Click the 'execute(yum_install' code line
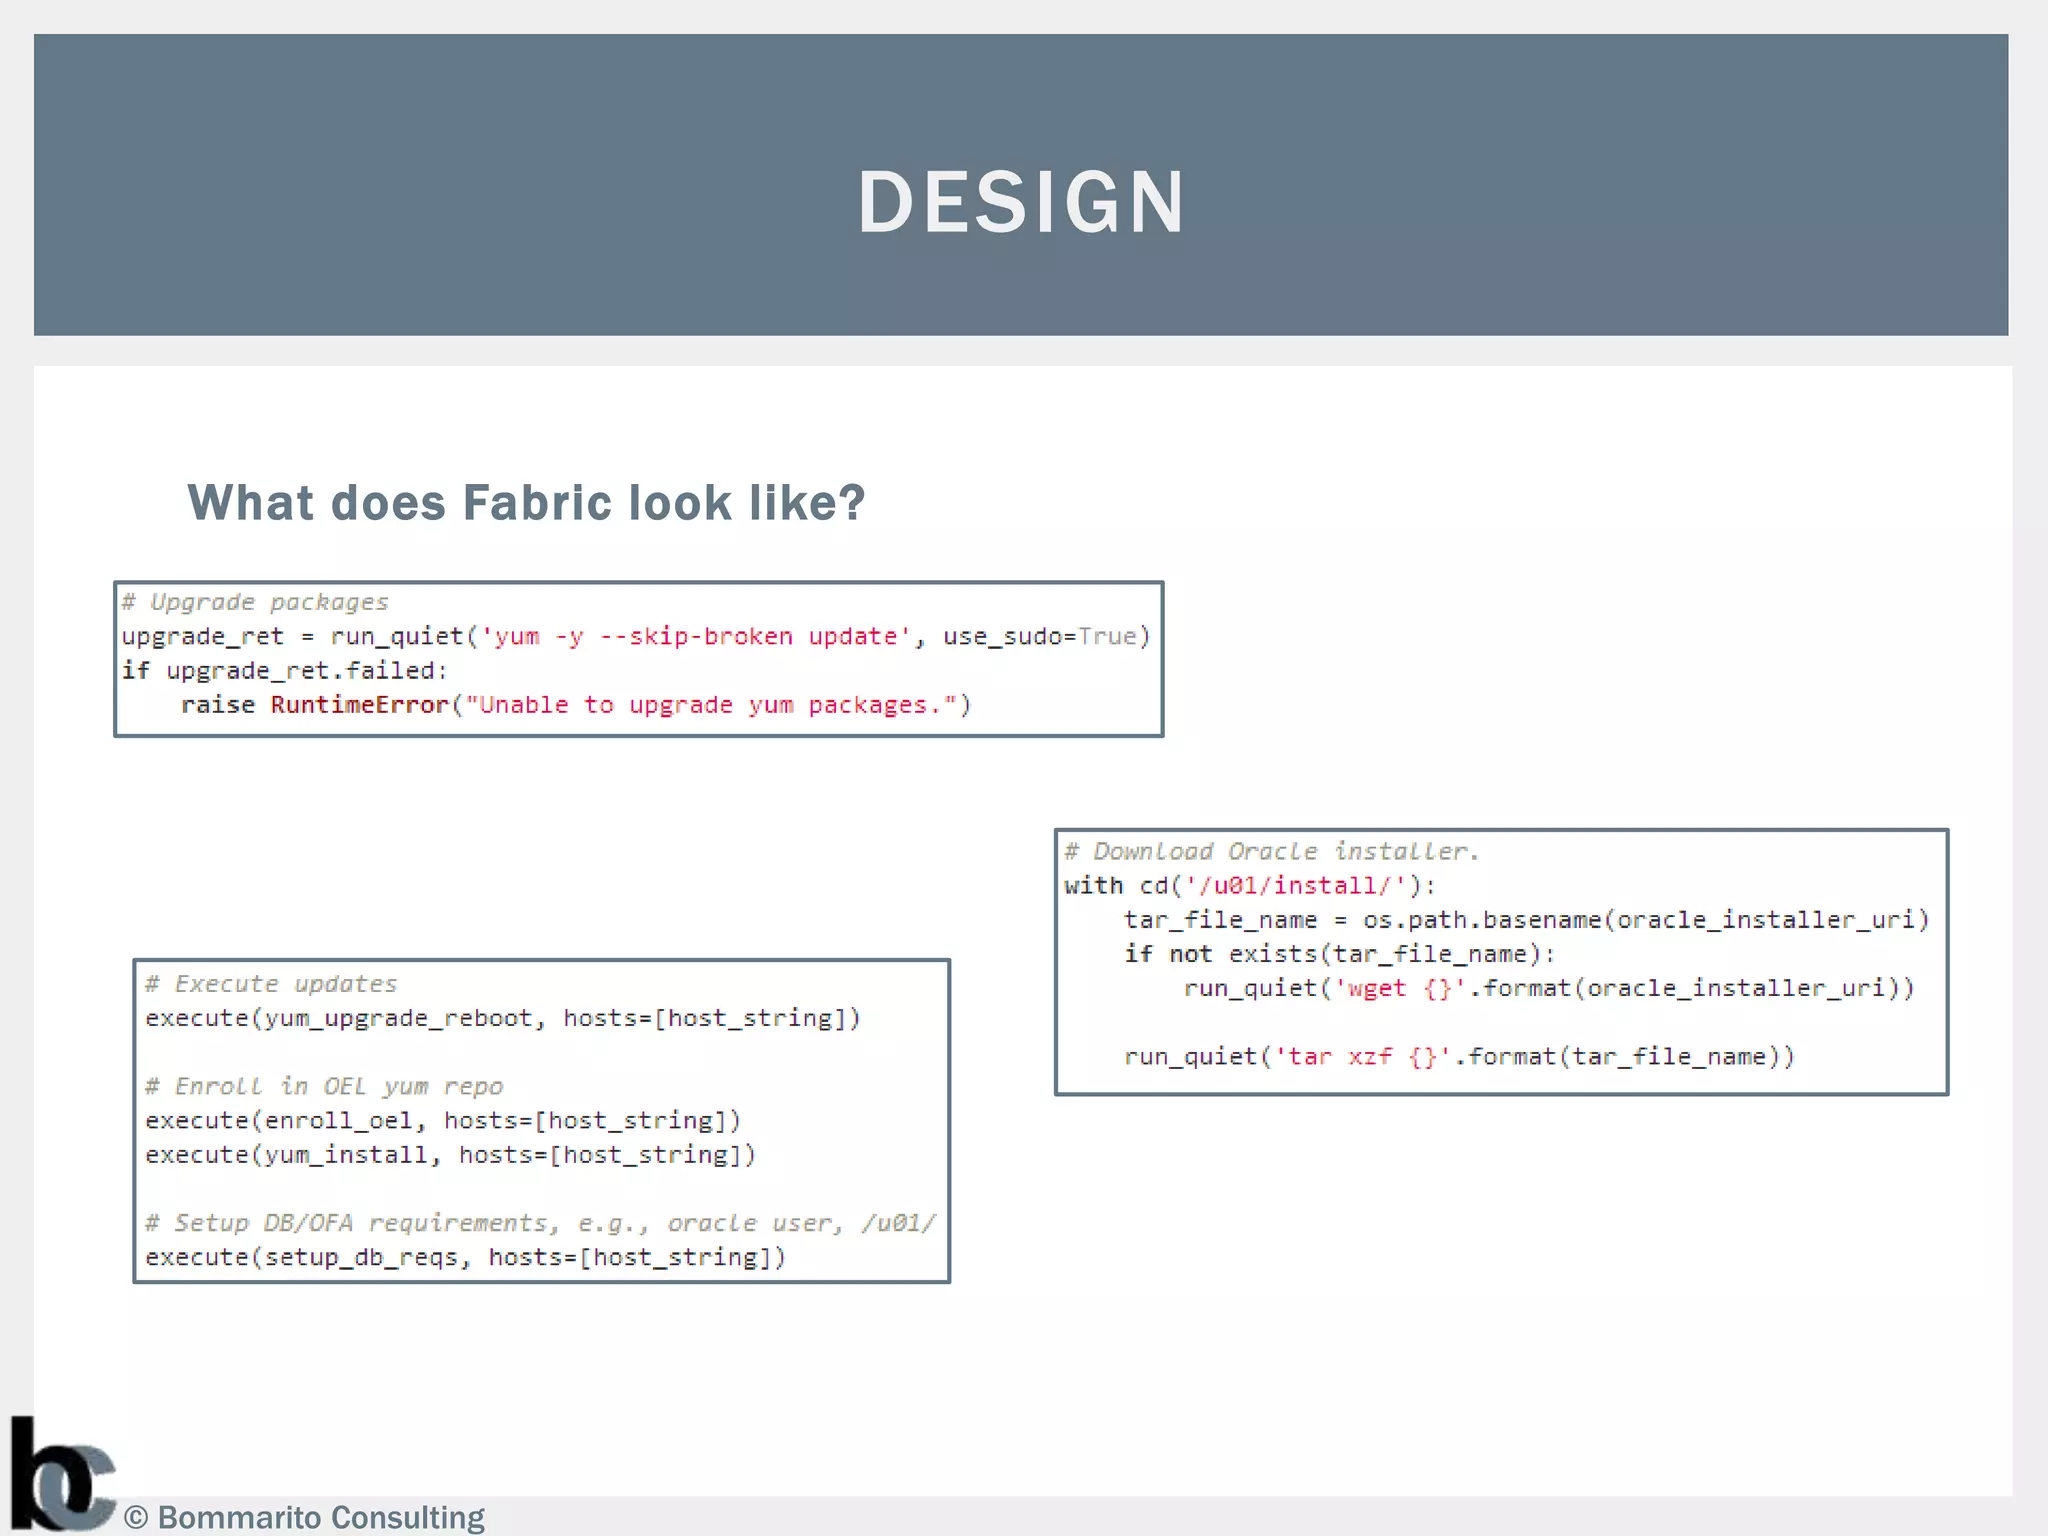 (x=450, y=1155)
